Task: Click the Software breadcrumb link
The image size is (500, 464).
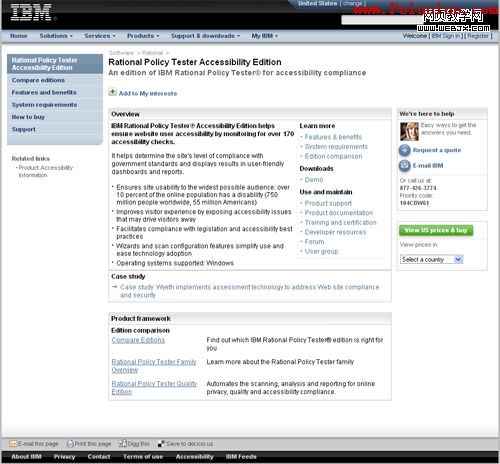Action: pyautogui.click(x=121, y=53)
